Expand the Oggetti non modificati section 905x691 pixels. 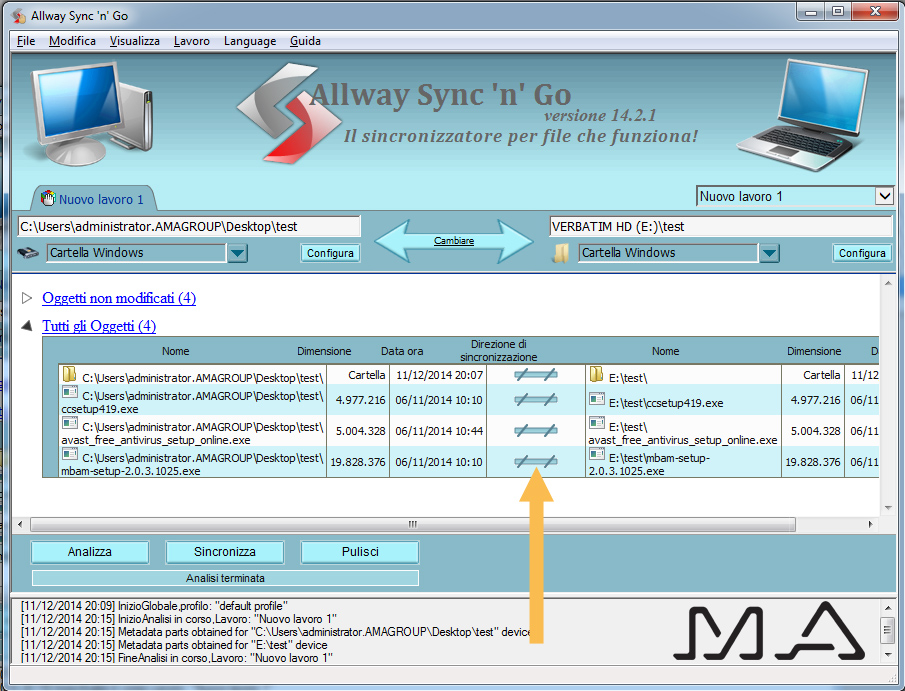pos(27,298)
